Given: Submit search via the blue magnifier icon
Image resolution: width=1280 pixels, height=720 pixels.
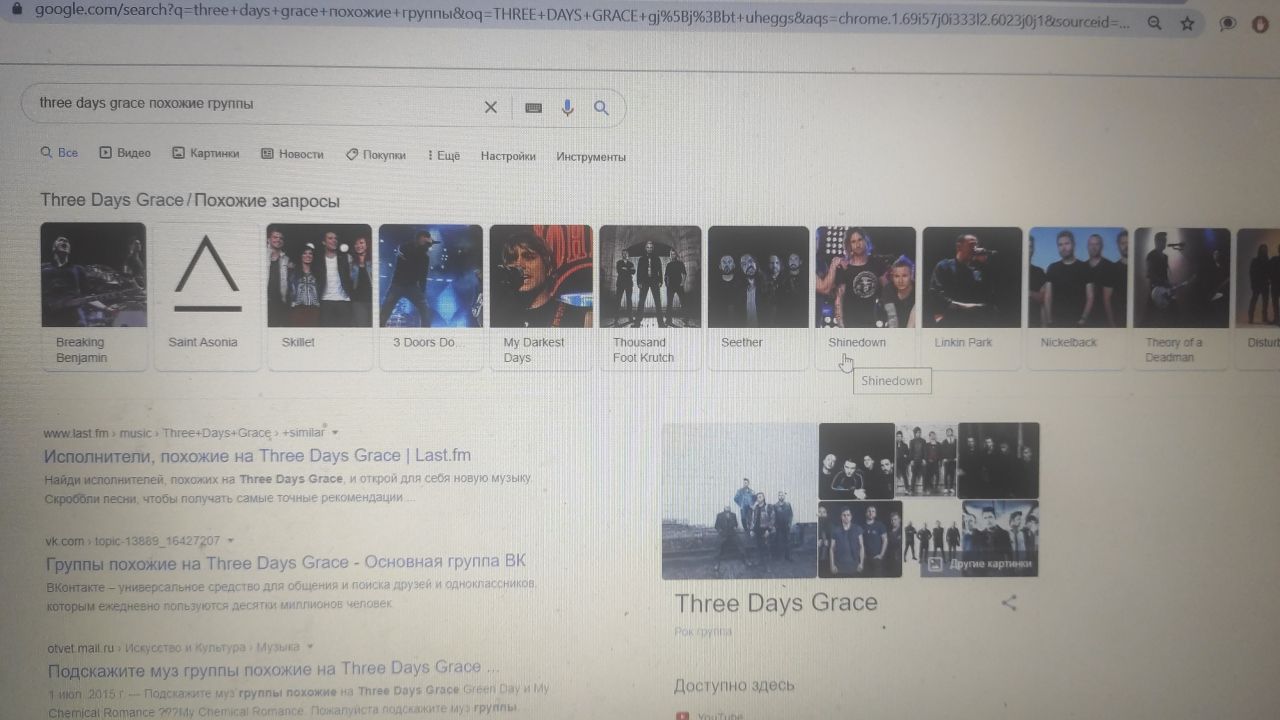Looking at the screenshot, I should pyautogui.click(x=601, y=108).
